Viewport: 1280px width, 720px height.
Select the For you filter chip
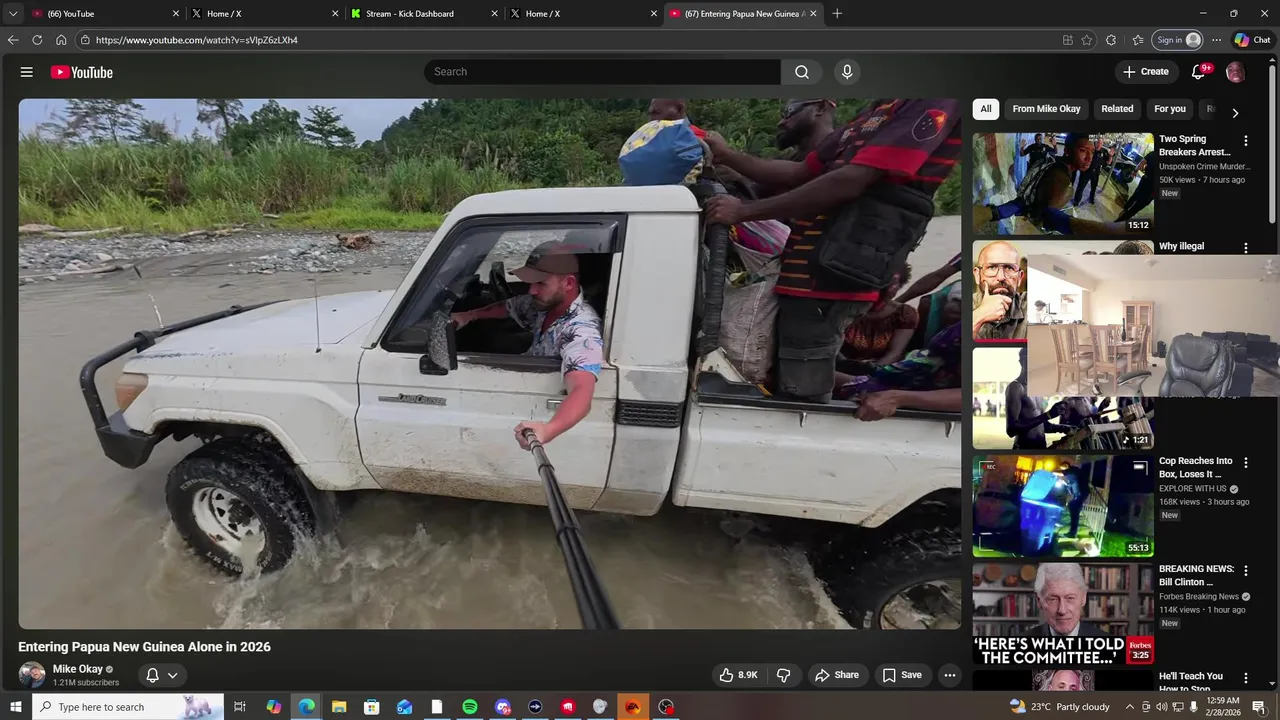tap(1170, 109)
